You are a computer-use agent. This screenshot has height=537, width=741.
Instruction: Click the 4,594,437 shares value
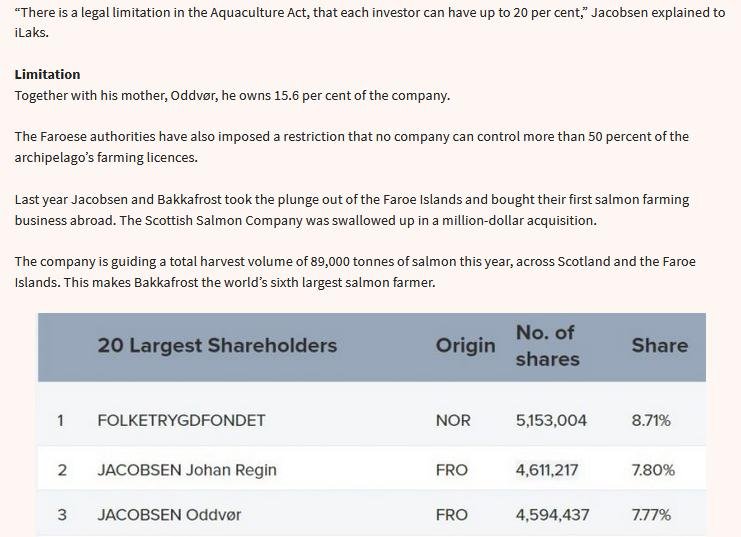click(552, 514)
